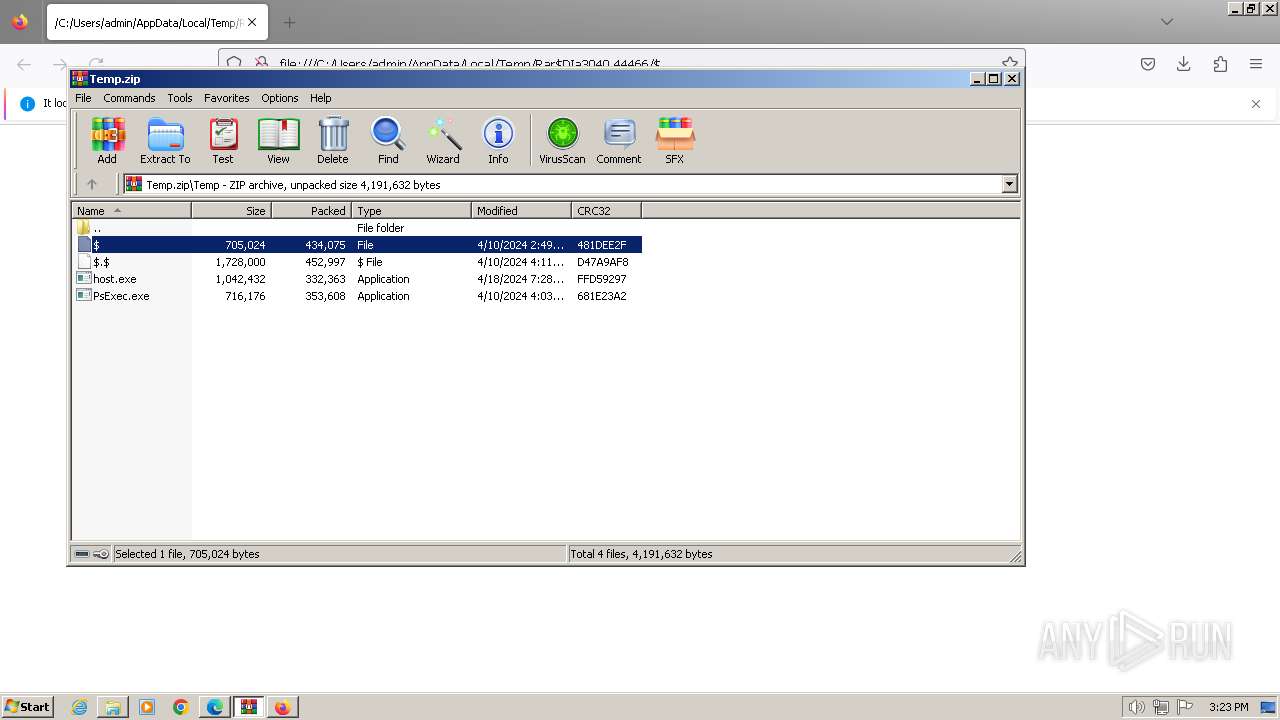The height and width of the screenshot is (720, 1280).
Task: Open File Explorer taskbar icon
Action: 113,707
